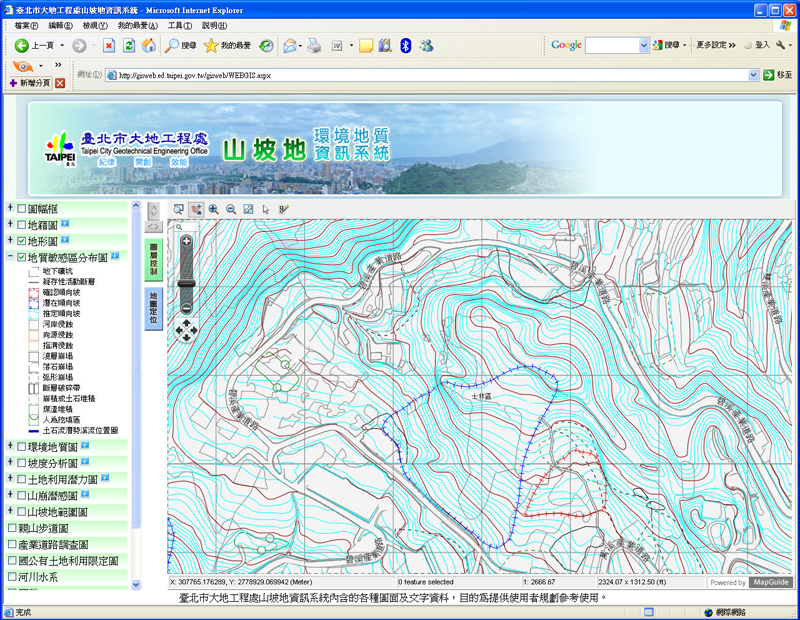Click the measure ruler tool in map toolbar

coord(283,209)
